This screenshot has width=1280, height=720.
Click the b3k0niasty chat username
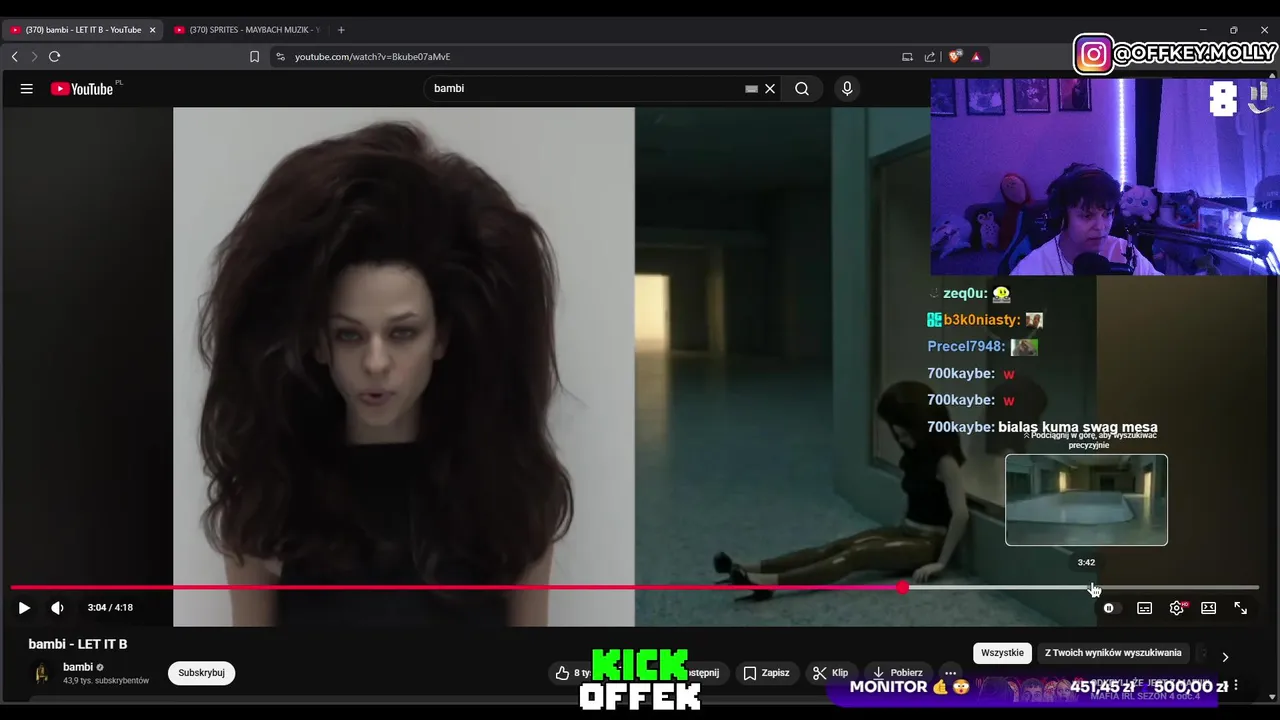point(982,320)
